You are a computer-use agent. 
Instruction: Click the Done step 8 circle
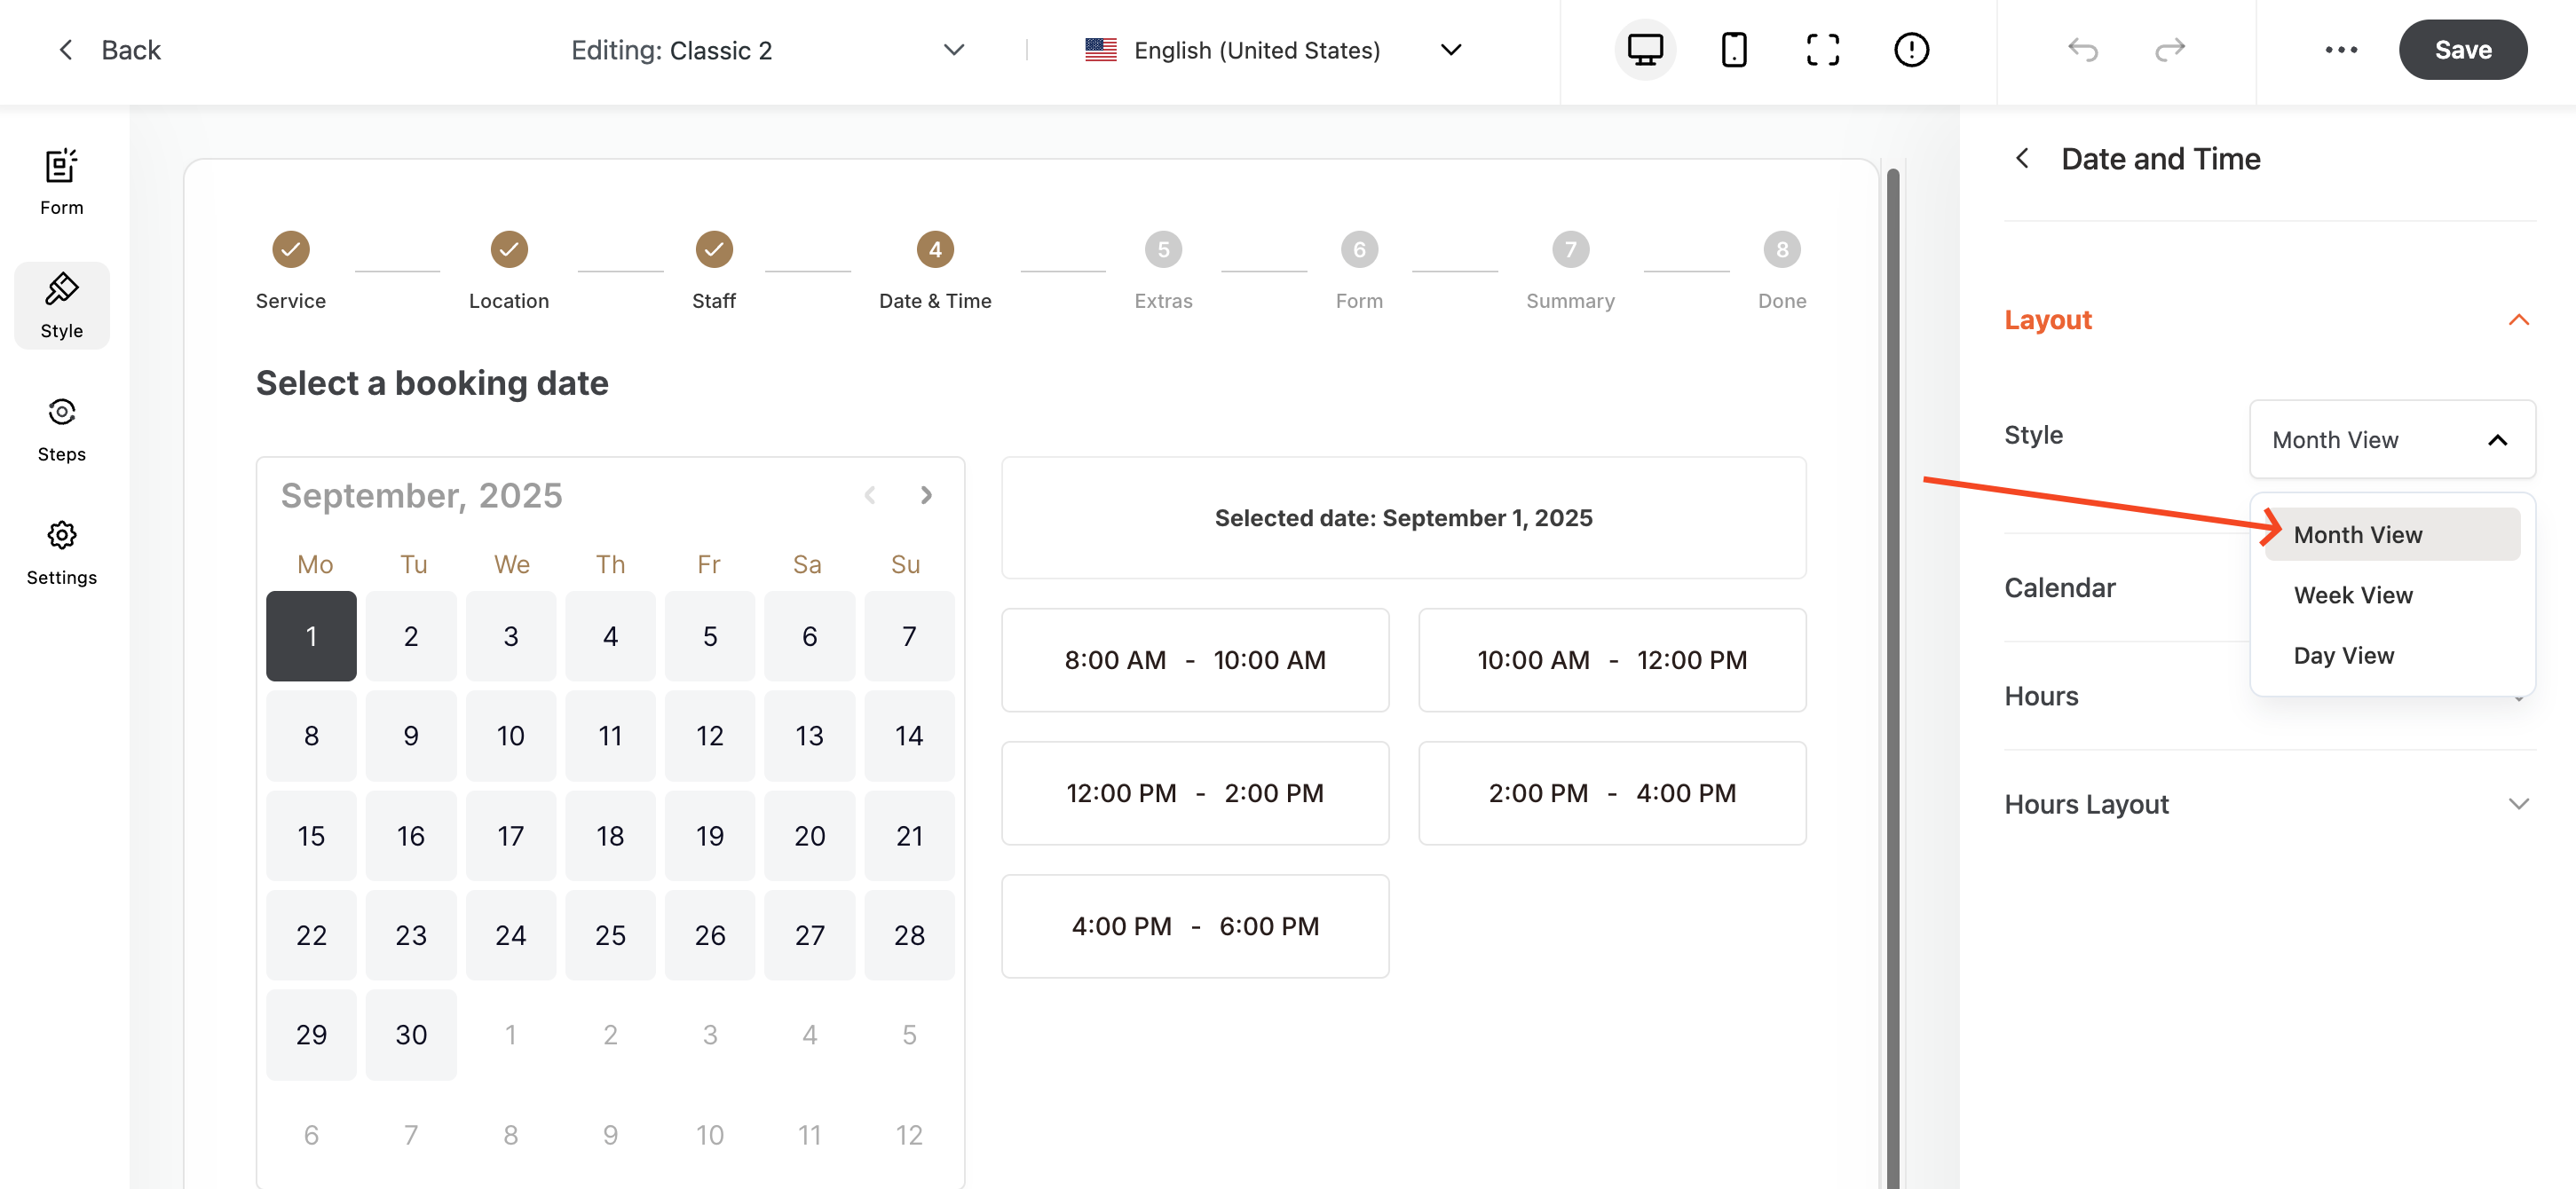point(1782,249)
